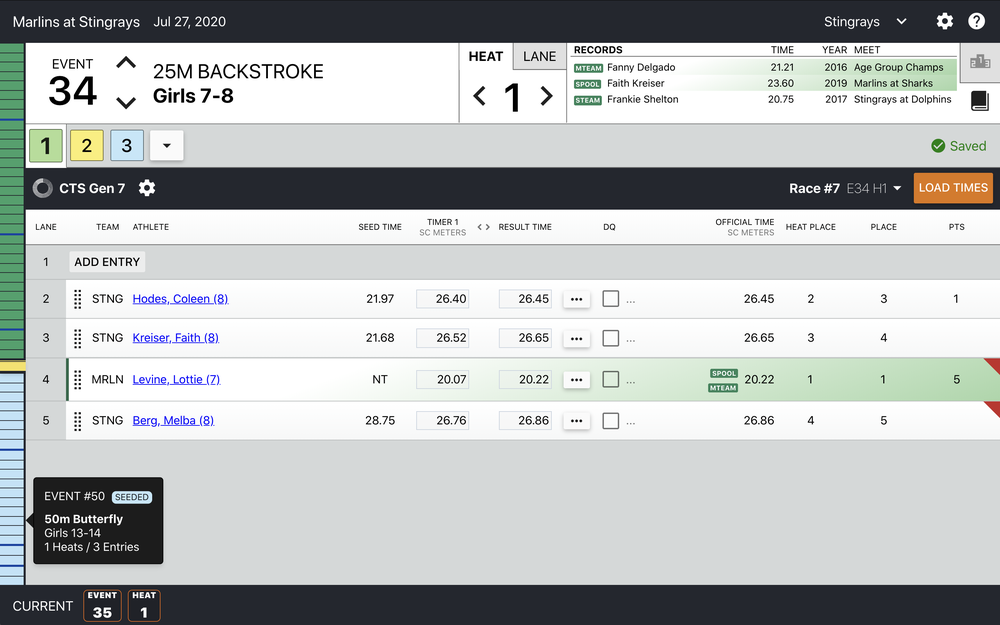The height and width of the screenshot is (625, 1000).
Task: Switch to the LANE tab
Action: pos(540,56)
